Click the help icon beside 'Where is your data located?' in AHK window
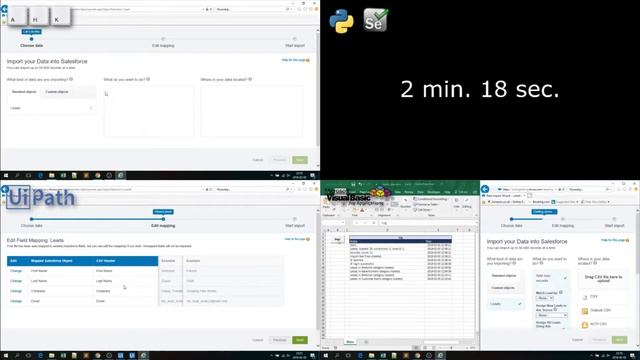This screenshot has width=640, height=360. pyautogui.click(x=250, y=79)
